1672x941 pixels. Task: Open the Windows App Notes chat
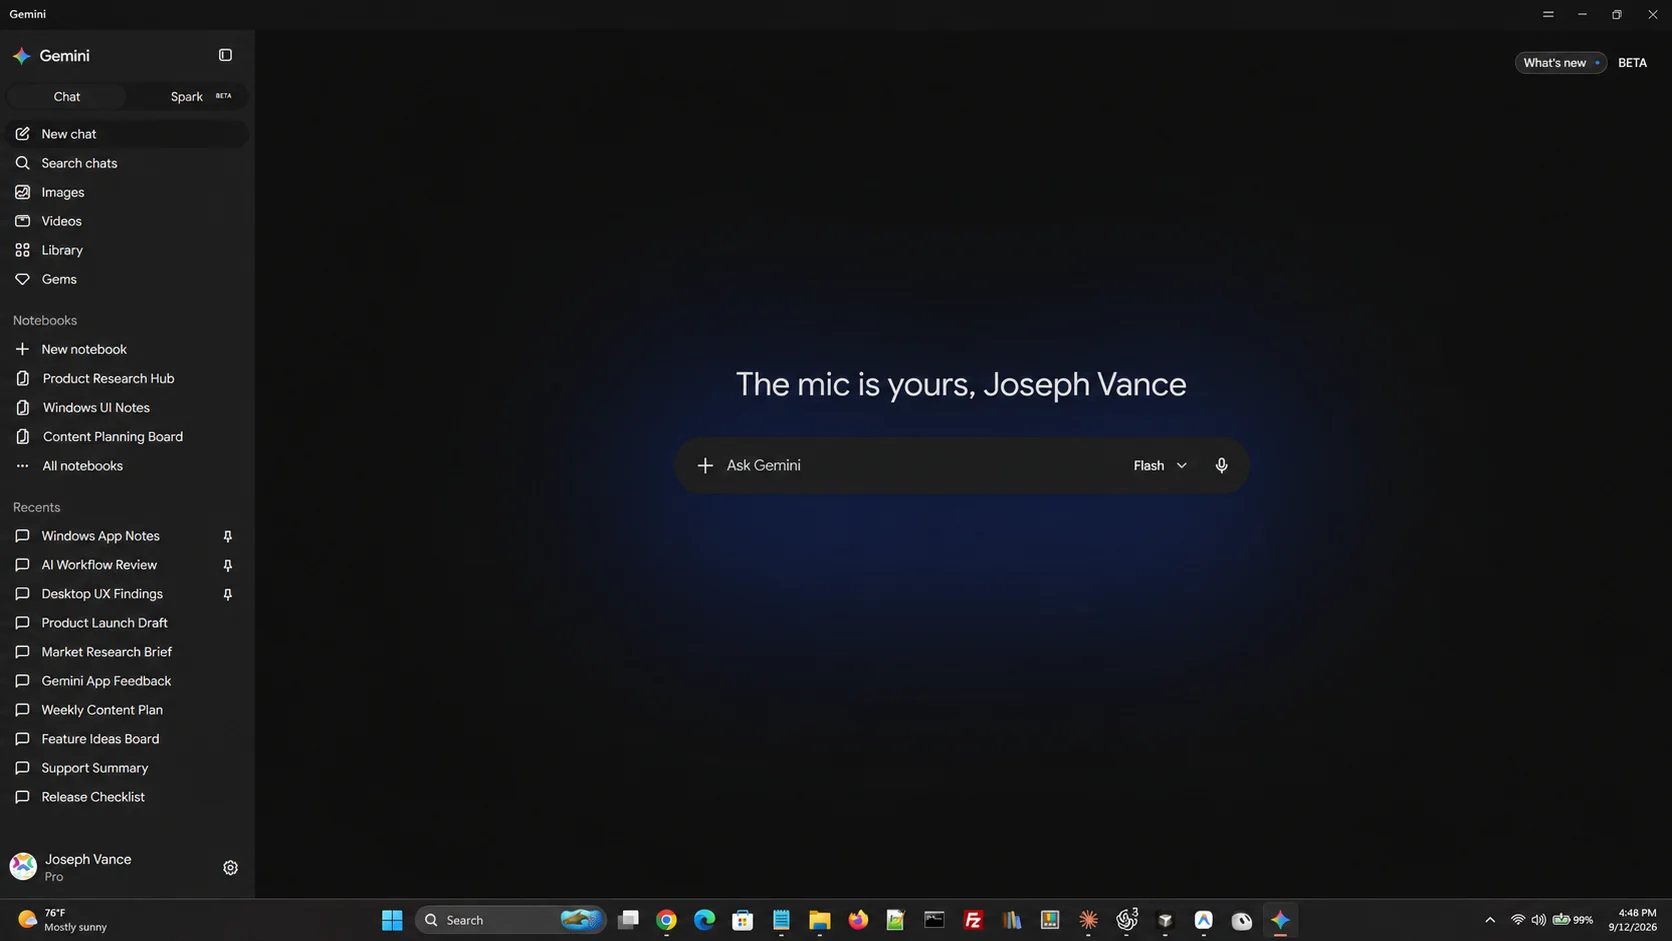click(x=100, y=536)
